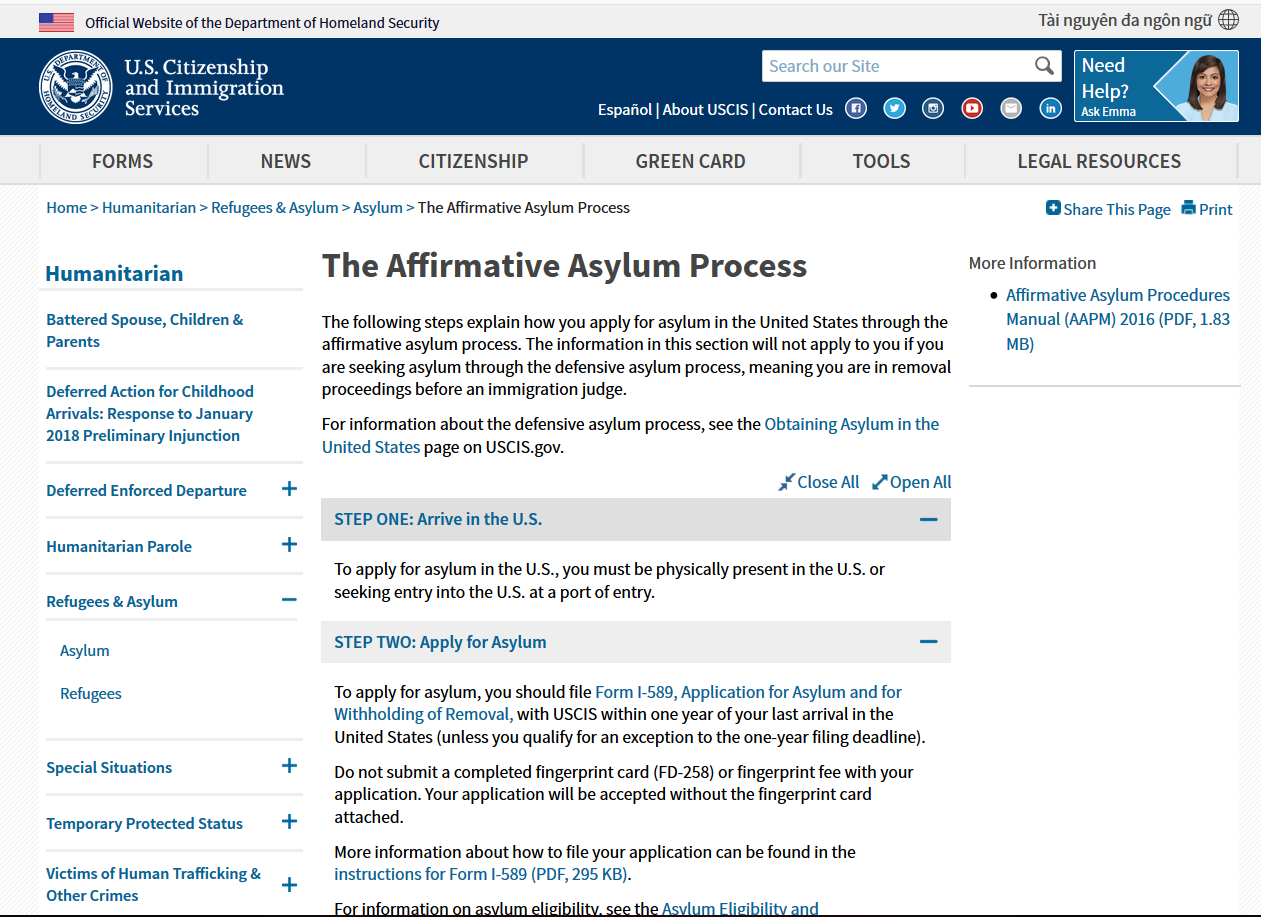1261x917 pixels.
Task: Expand Temporary Protected Status sidebar item
Action: 289,822
